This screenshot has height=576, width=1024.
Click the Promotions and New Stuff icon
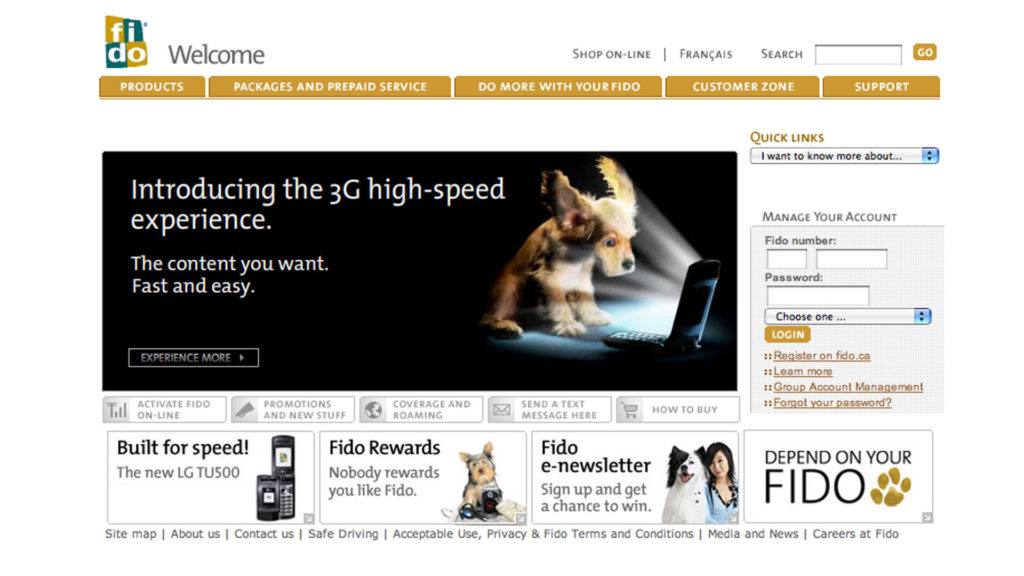pos(244,410)
